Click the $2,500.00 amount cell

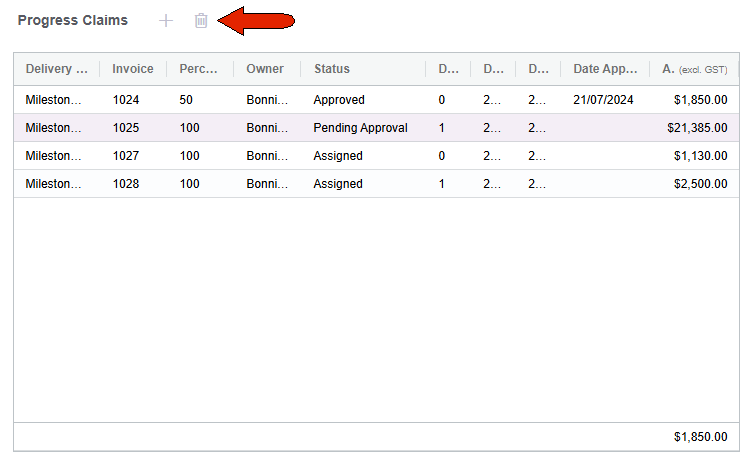[701, 184]
